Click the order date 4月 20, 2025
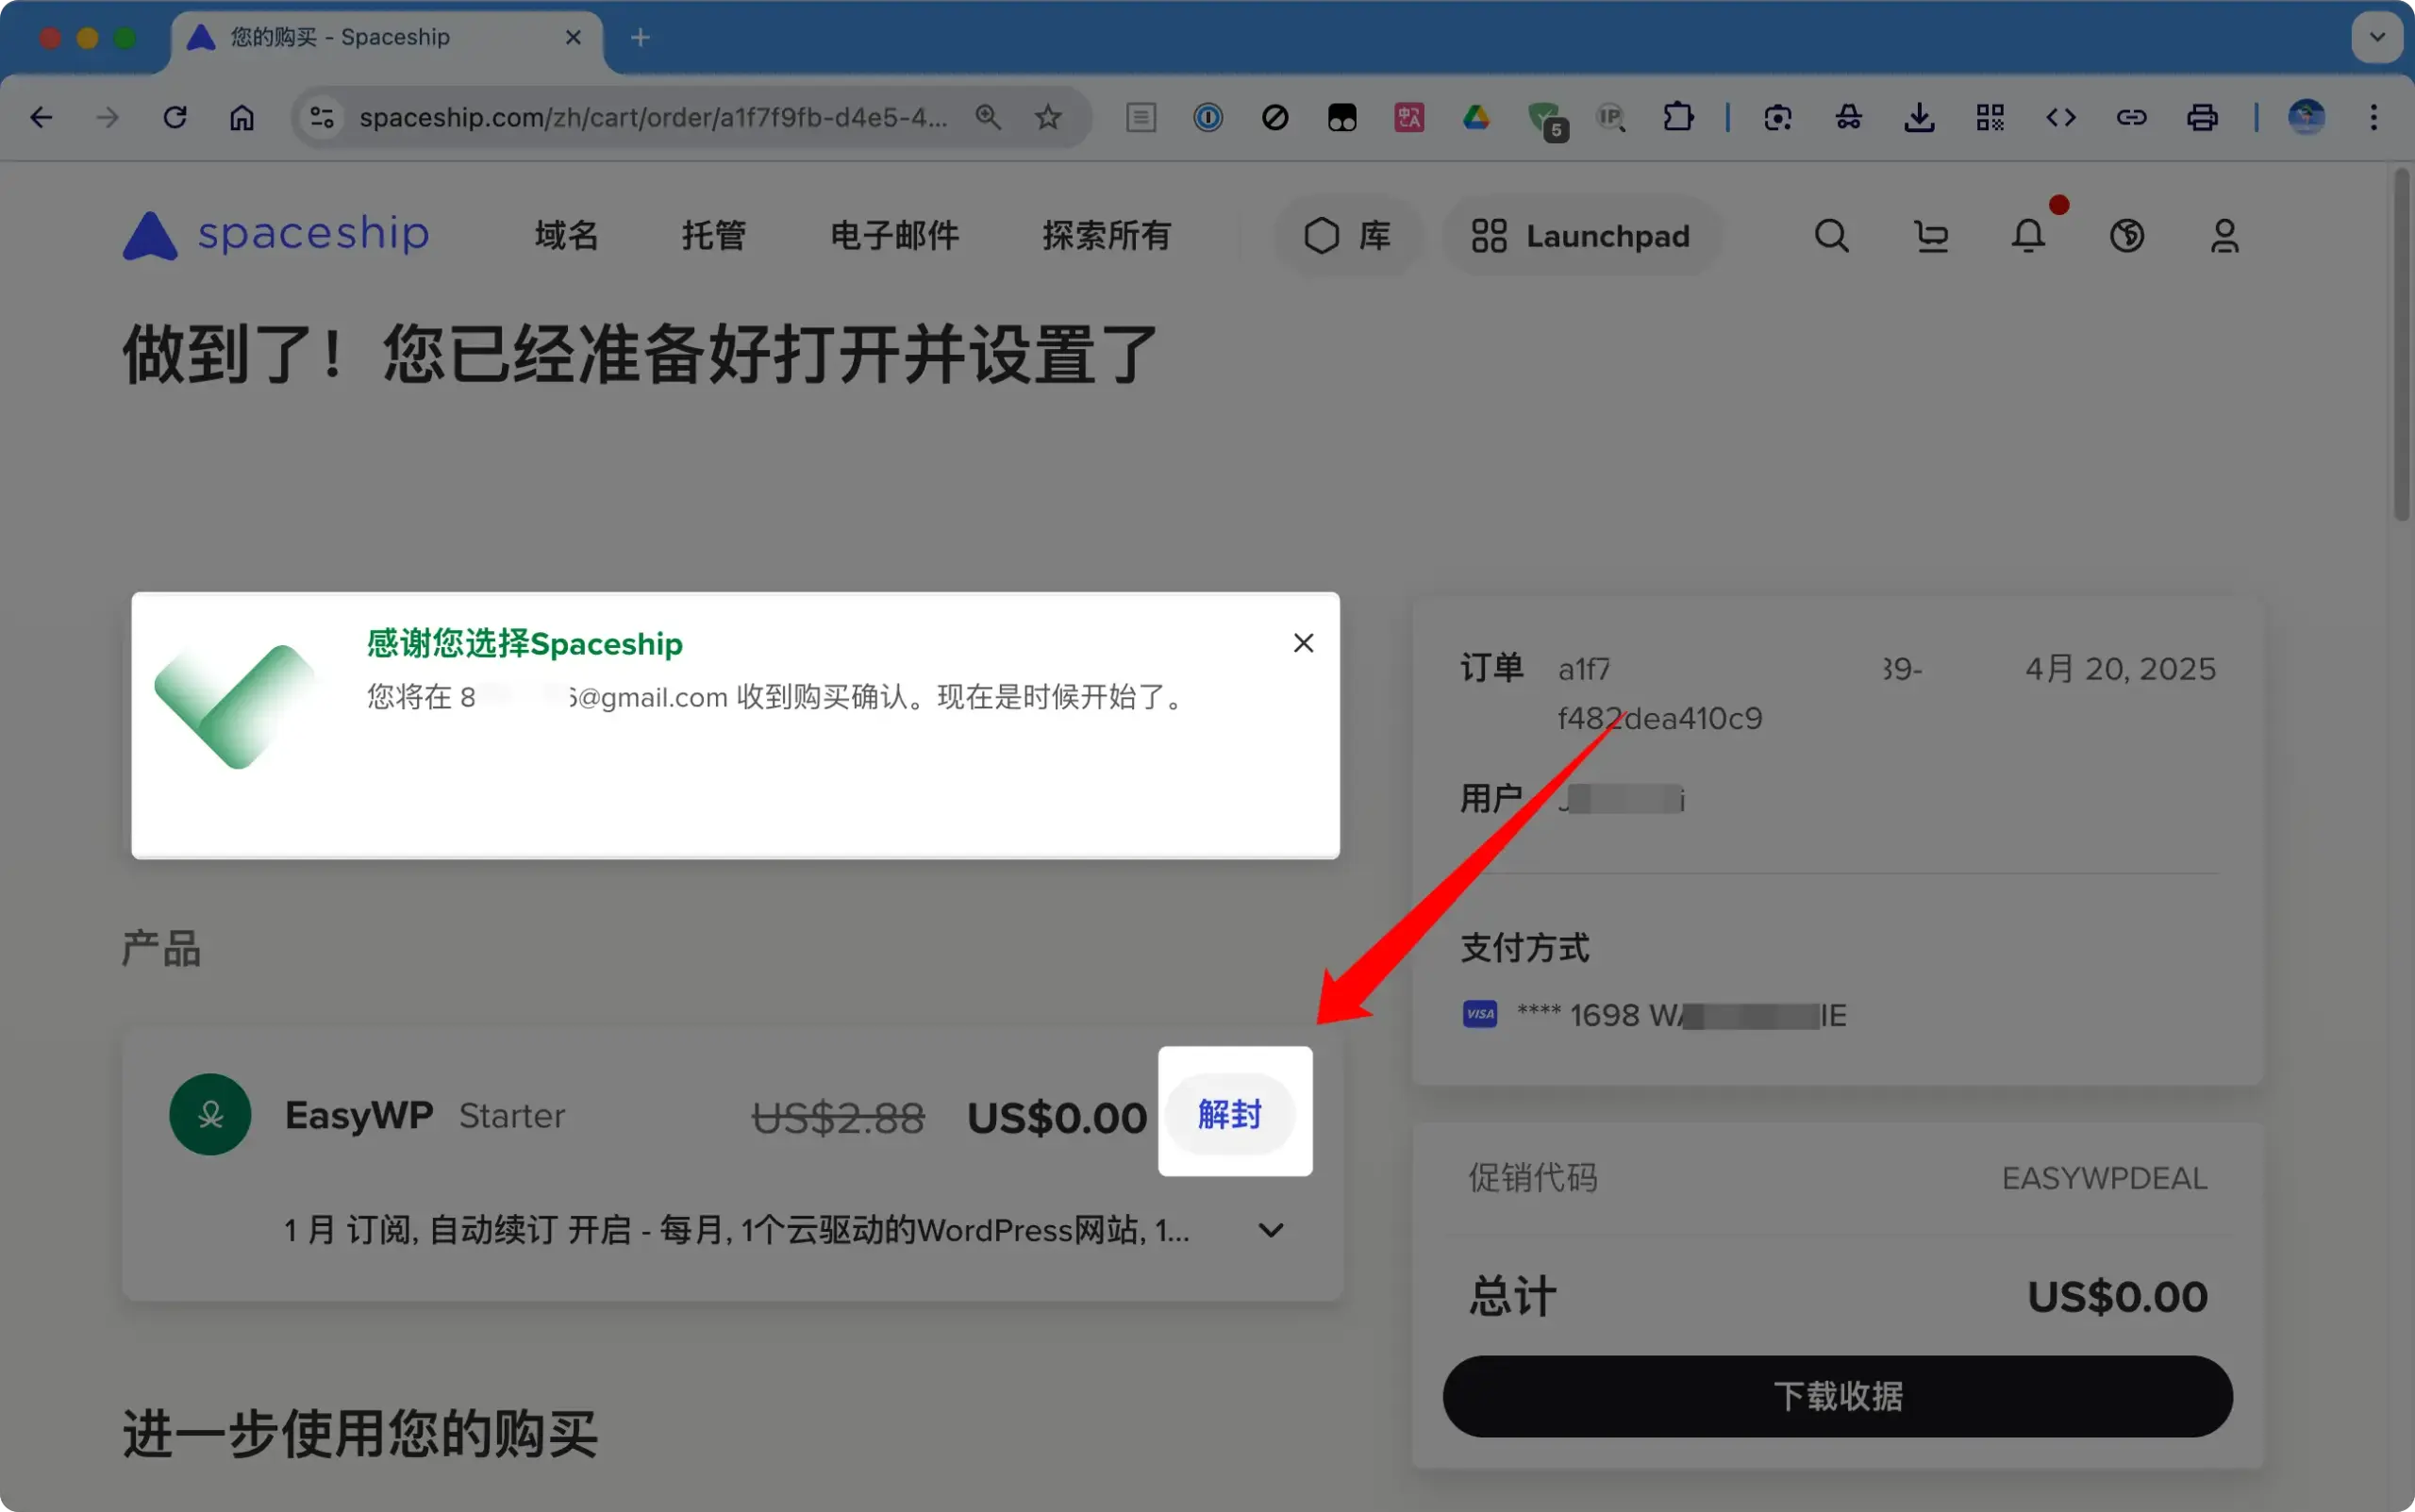 pos(2120,669)
